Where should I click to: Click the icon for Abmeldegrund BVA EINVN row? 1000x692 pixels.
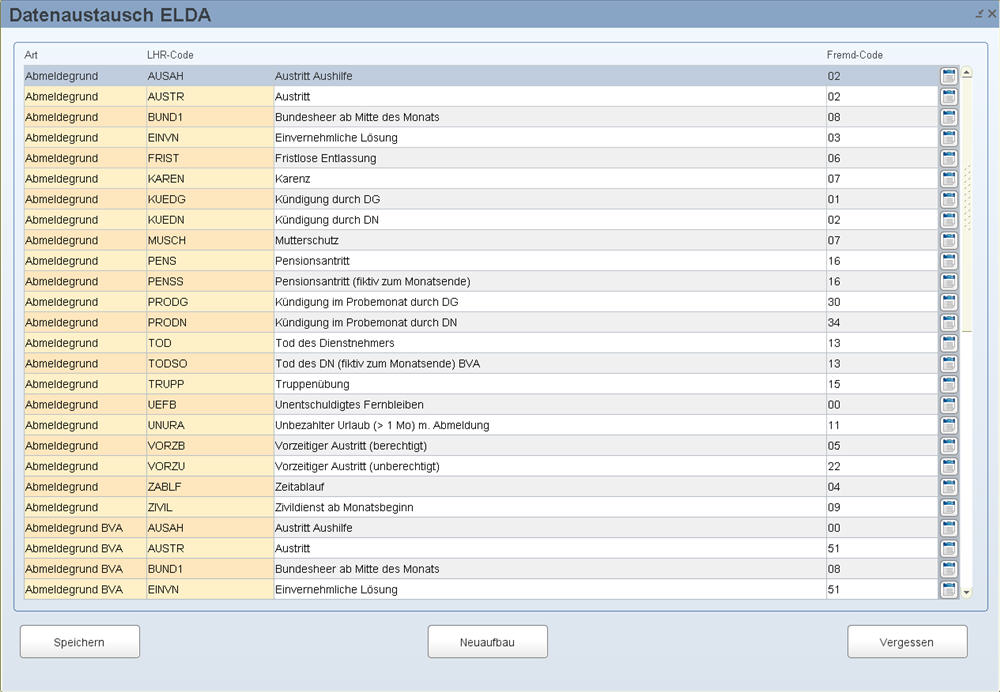pyautogui.click(x=948, y=589)
